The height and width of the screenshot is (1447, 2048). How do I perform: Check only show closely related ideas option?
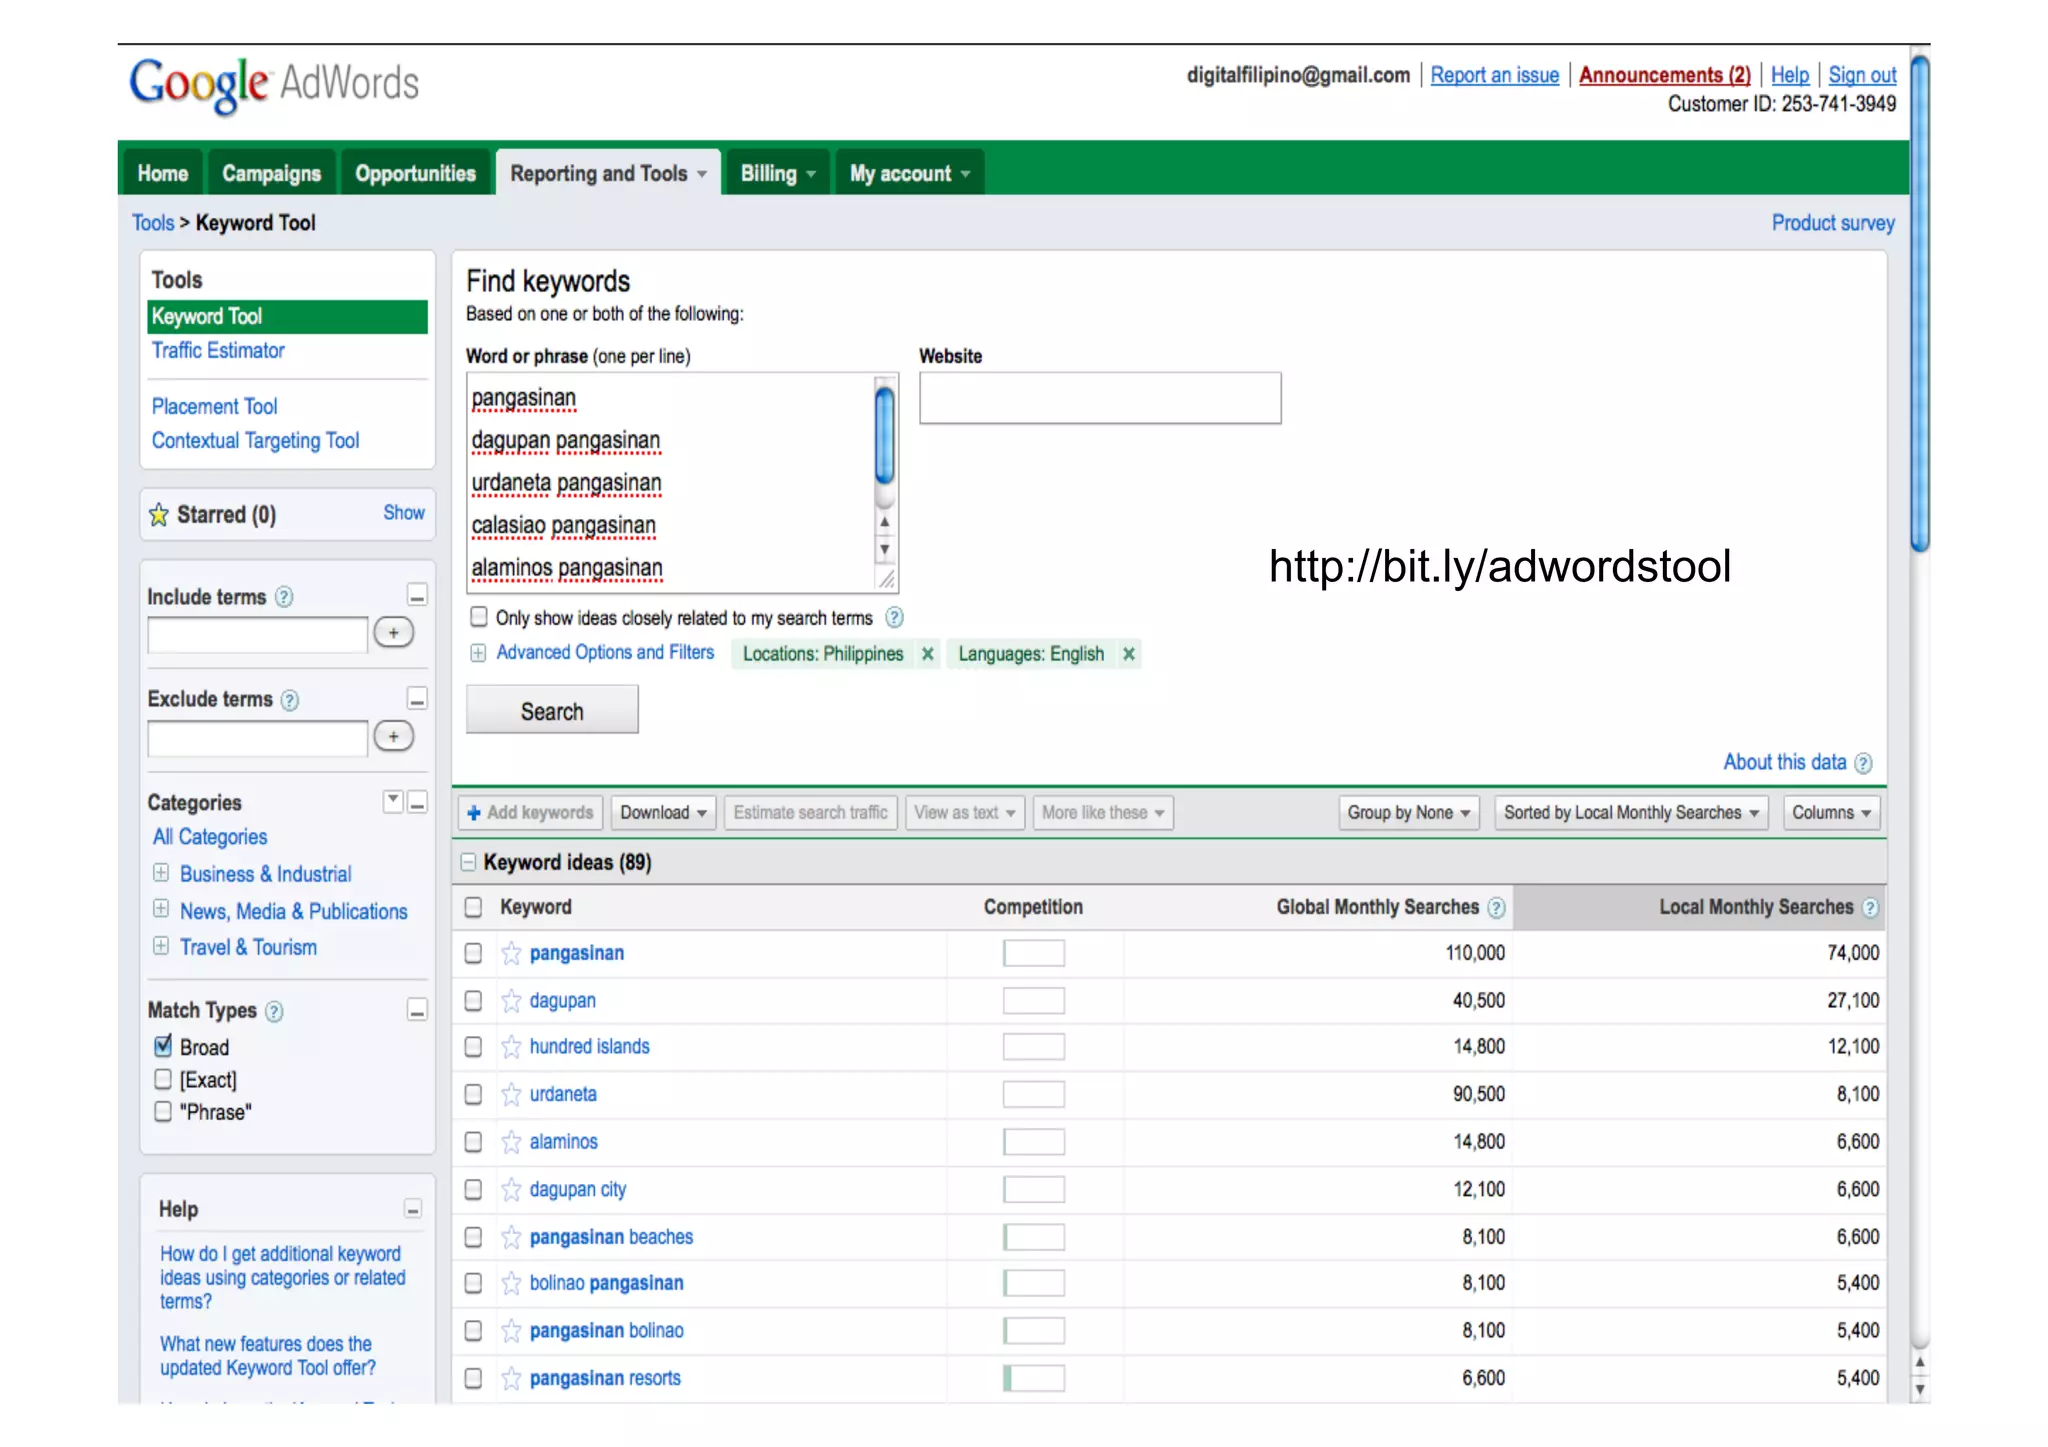point(479,617)
